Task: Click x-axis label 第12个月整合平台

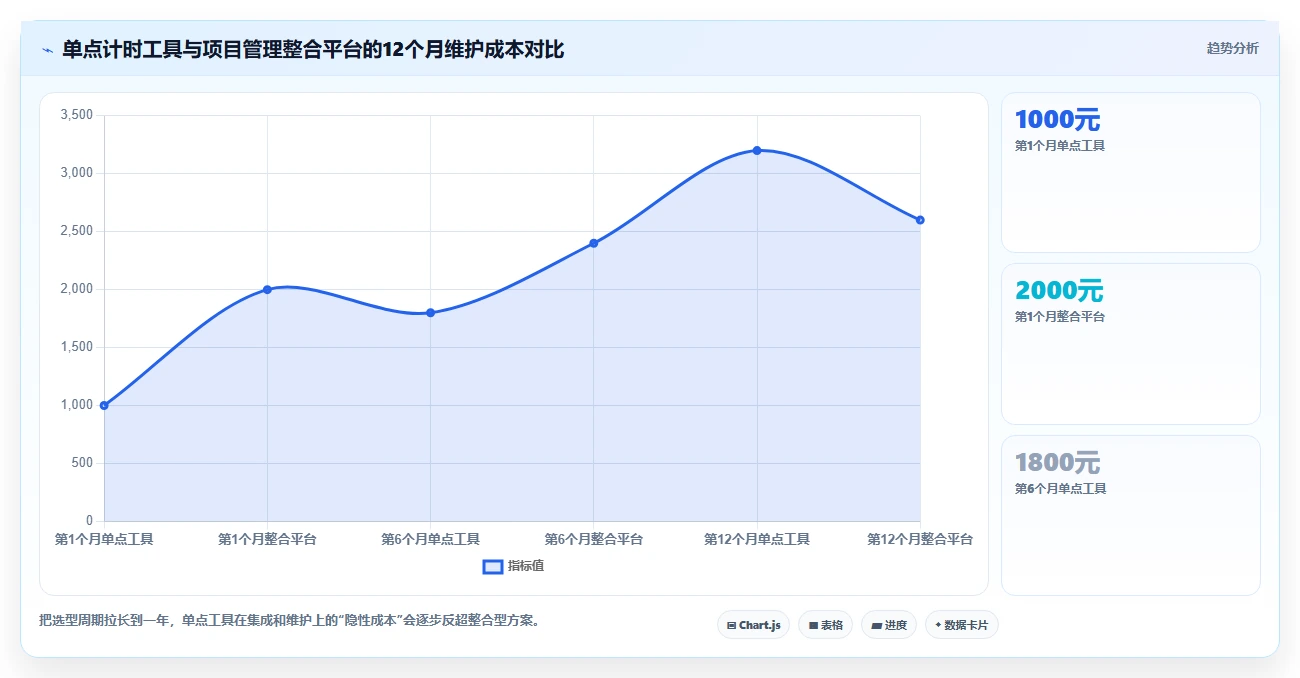Action: tap(920, 539)
